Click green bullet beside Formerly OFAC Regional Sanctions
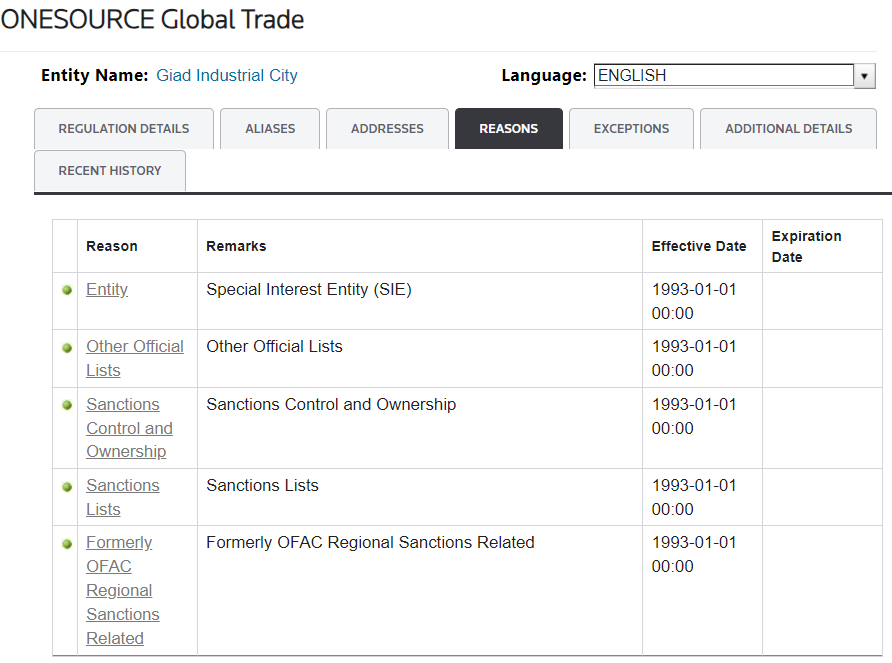This screenshot has width=892, height=663. (x=67, y=544)
